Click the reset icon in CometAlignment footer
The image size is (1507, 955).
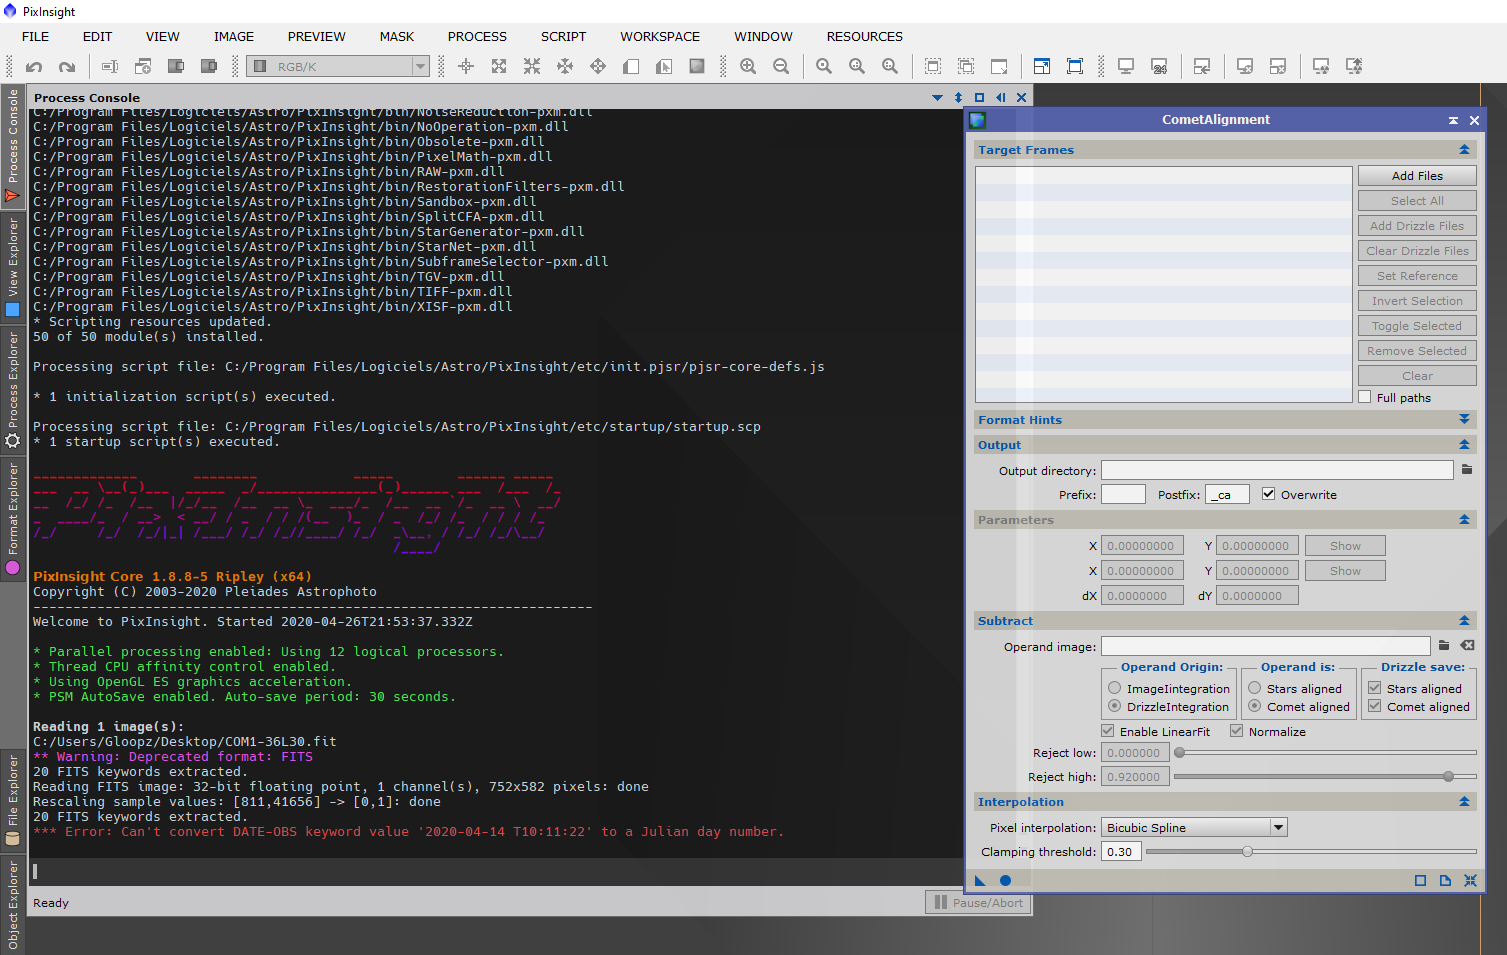[1470, 881]
